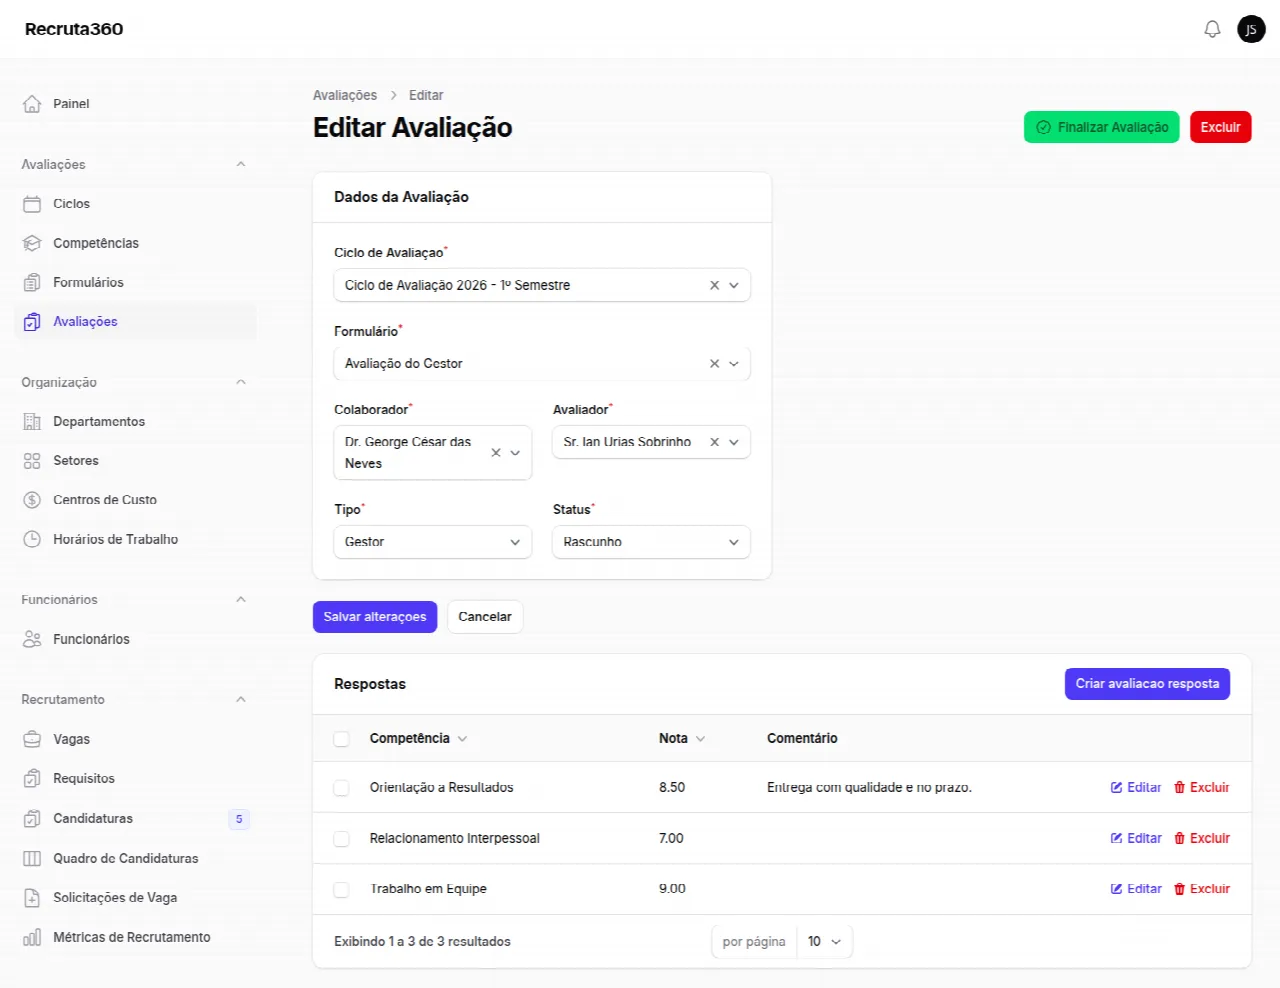This screenshot has height=988, width=1280.
Task: Open the notifications bell
Action: [1212, 29]
